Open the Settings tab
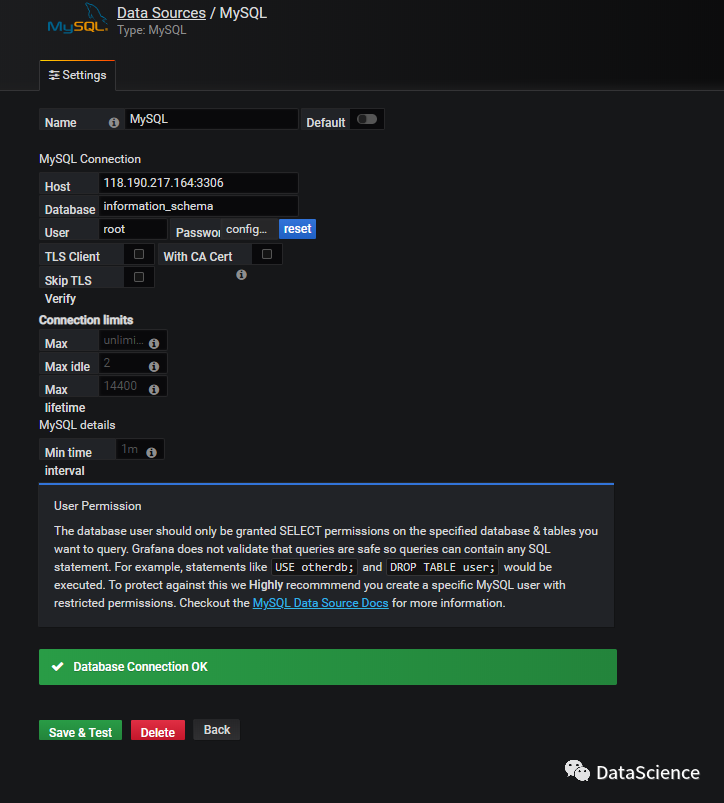This screenshot has width=724, height=803. coord(77,75)
